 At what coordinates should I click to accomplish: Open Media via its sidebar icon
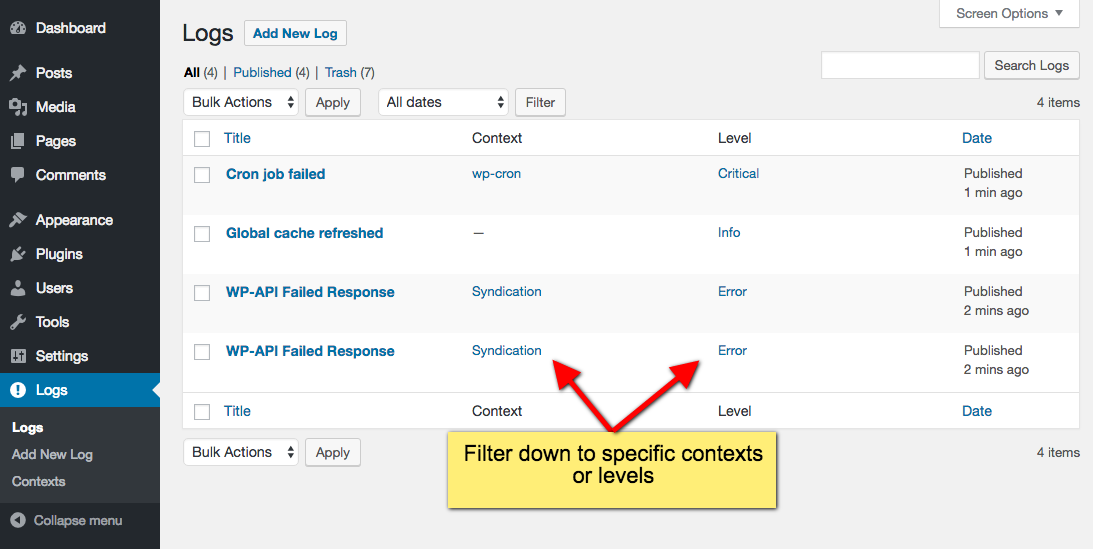click(x=18, y=107)
